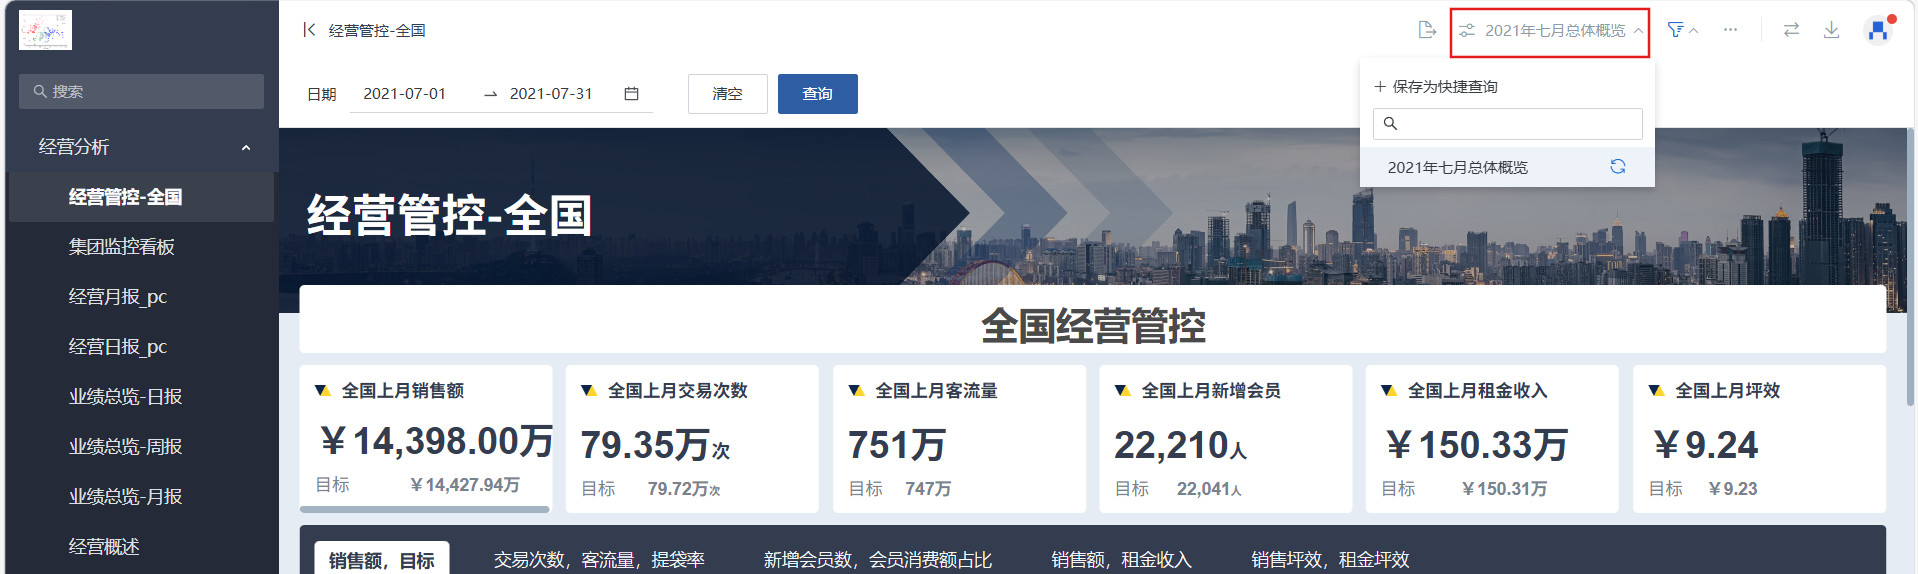This screenshot has width=1918, height=574.
Task: Open the user avatar with notification dot
Action: coord(1878,30)
